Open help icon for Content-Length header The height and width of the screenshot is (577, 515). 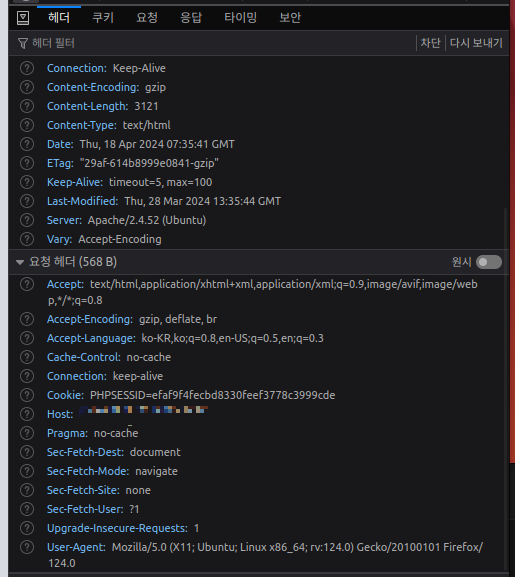(x=27, y=106)
